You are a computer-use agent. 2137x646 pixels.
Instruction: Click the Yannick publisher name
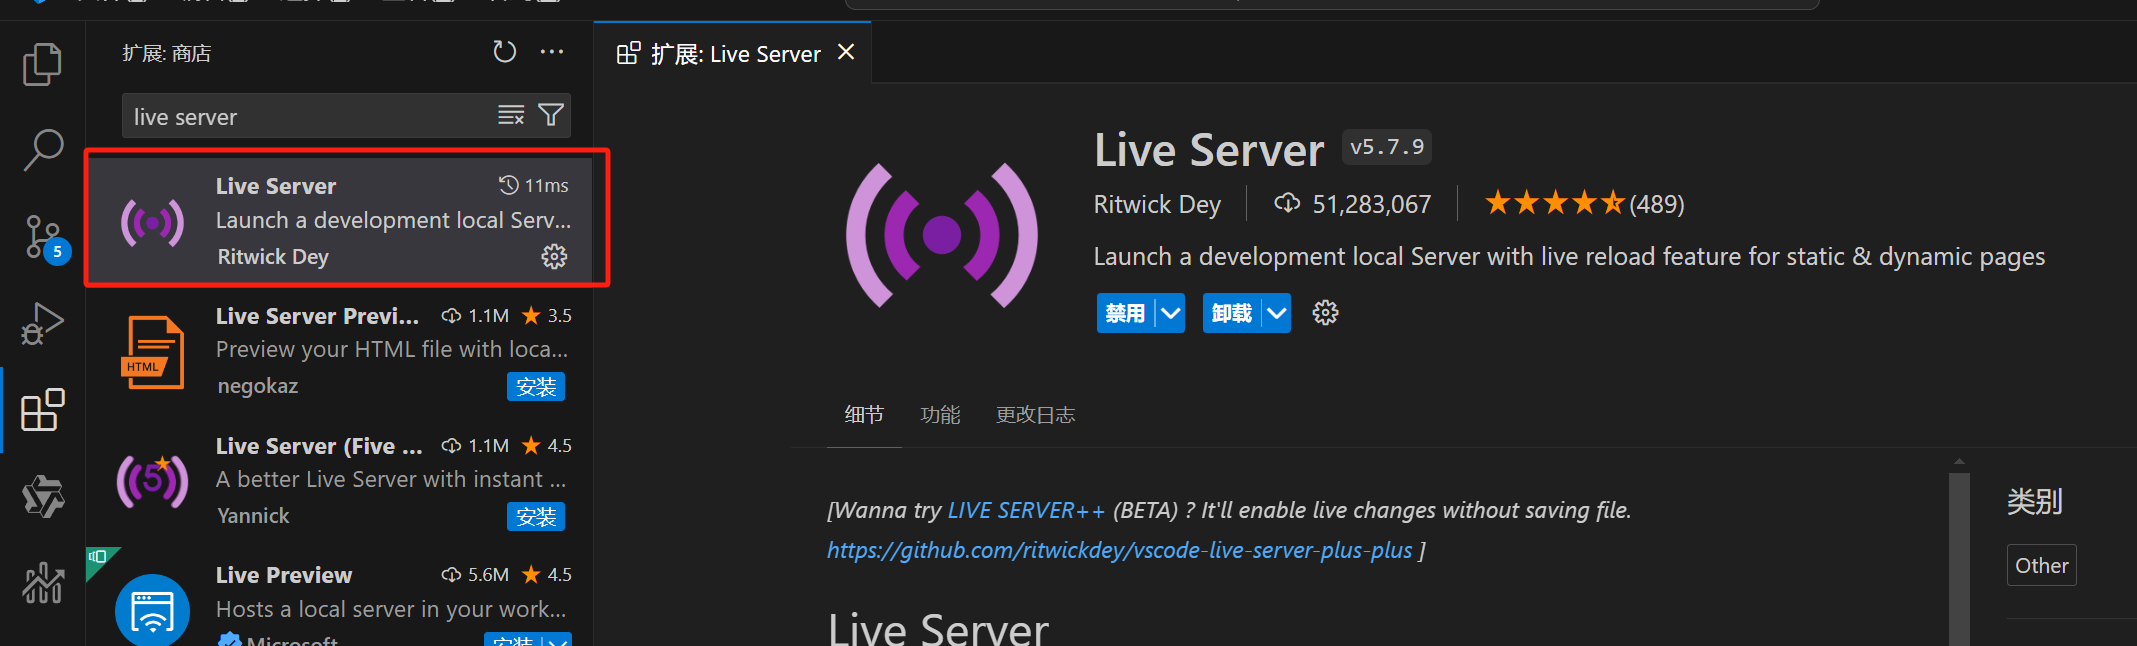[x=253, y=516]
